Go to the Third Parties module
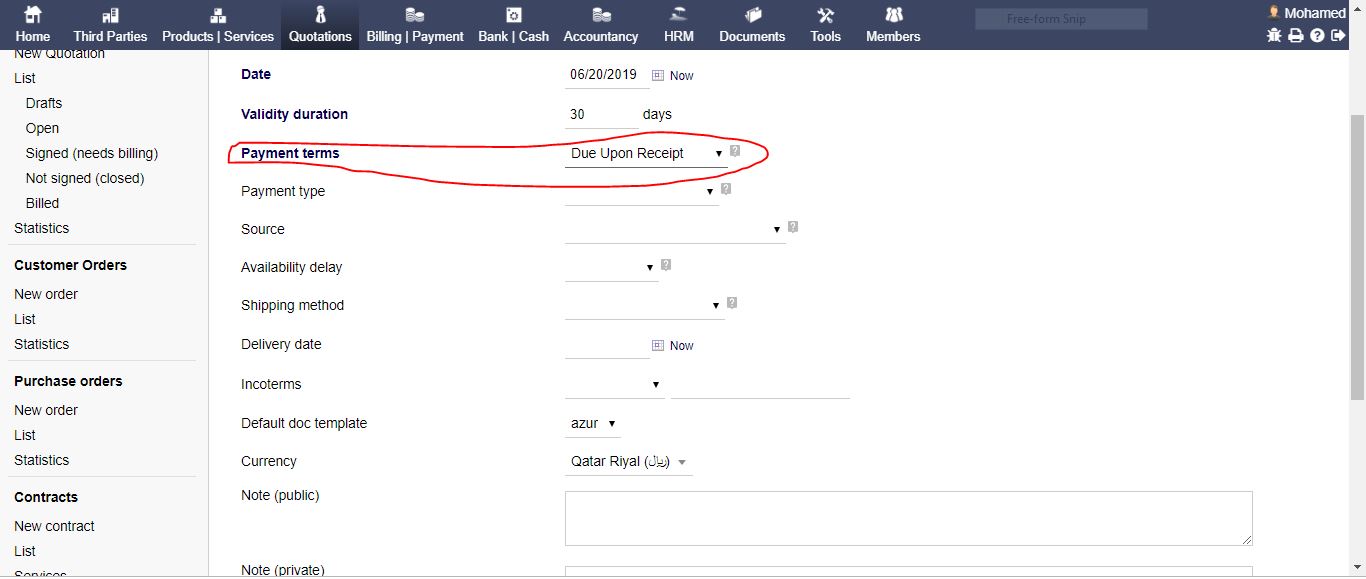The image size is (1366, 579). click(110, 25)
